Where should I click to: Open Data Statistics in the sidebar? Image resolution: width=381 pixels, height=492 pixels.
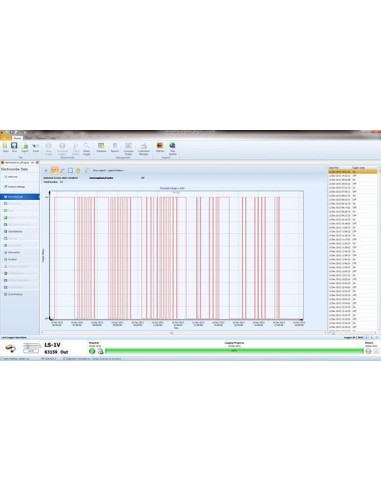(x=20, y=231)
